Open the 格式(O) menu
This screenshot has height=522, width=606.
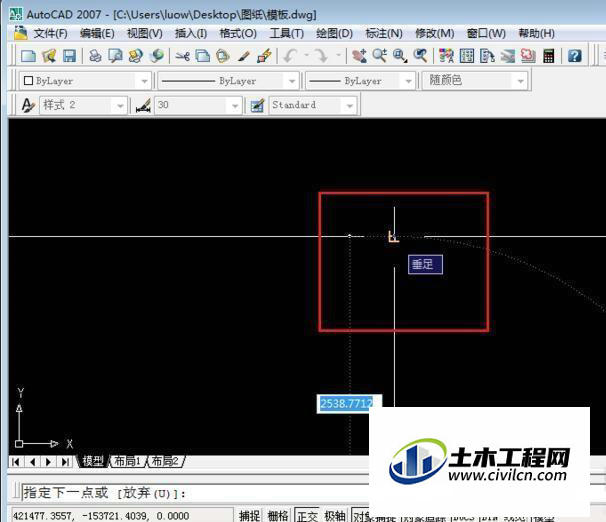coord(238,34)
